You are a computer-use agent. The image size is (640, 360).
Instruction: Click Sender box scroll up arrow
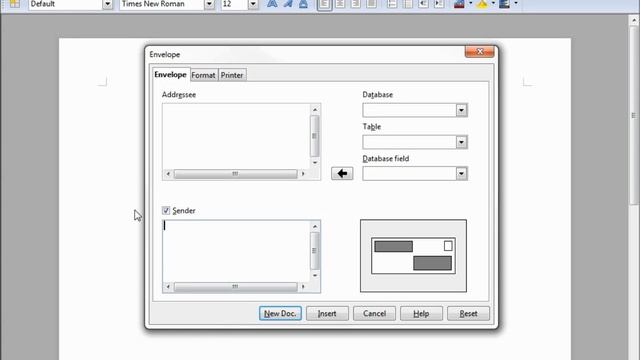pos(315,227)
